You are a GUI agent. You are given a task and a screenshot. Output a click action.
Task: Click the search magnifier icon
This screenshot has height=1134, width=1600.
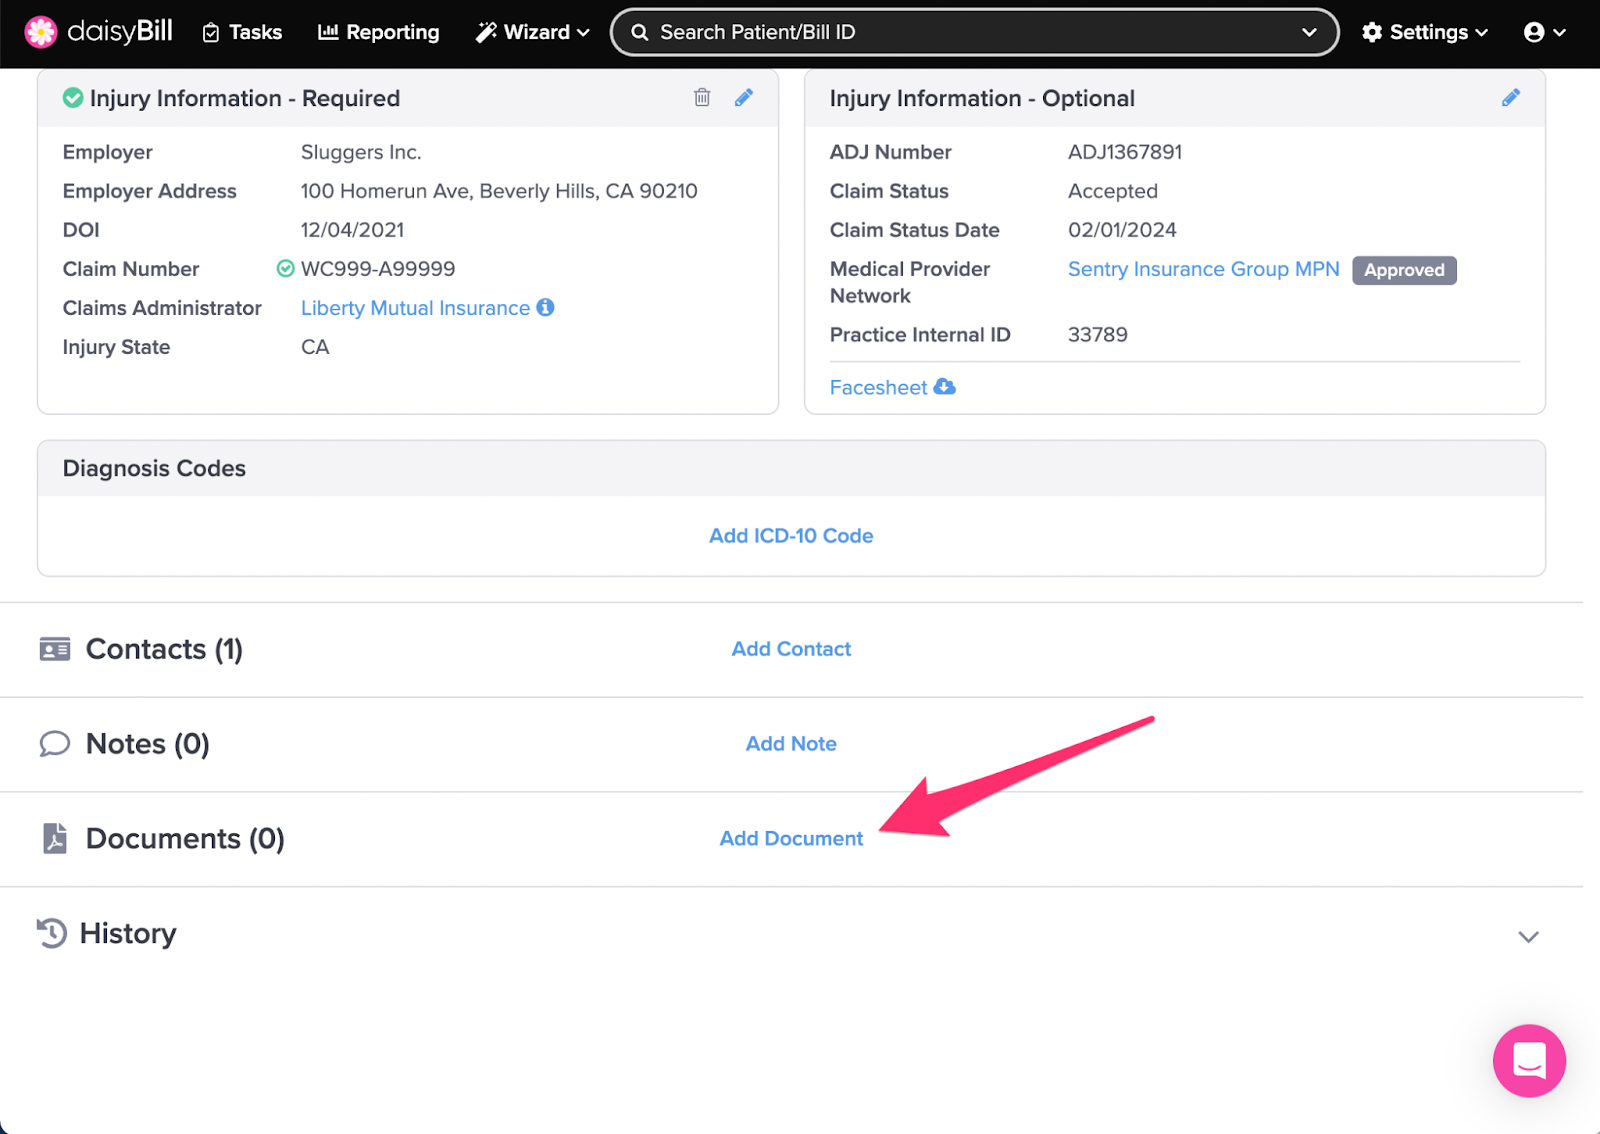640,32
